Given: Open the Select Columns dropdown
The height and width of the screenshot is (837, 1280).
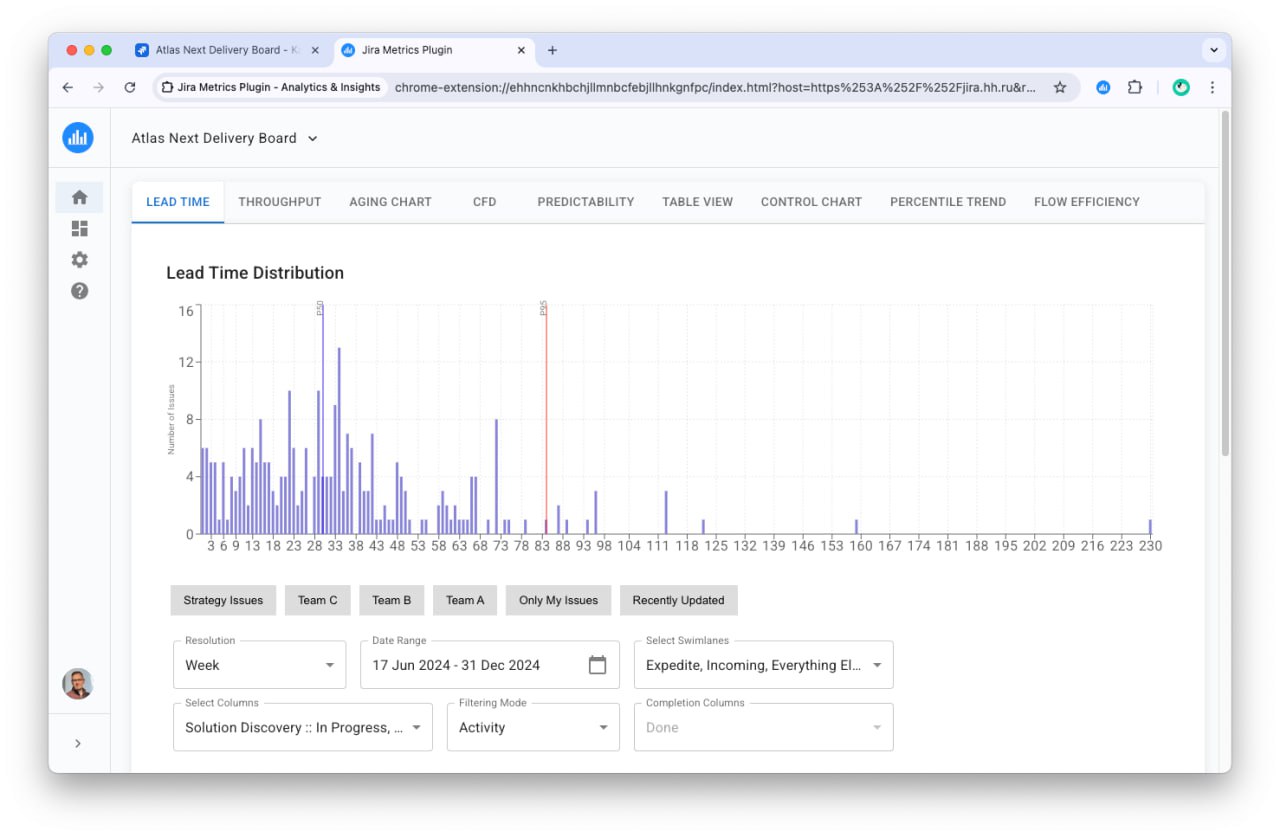Looking at the screenshot, I should pyautogui.click(x=303, y=727).
